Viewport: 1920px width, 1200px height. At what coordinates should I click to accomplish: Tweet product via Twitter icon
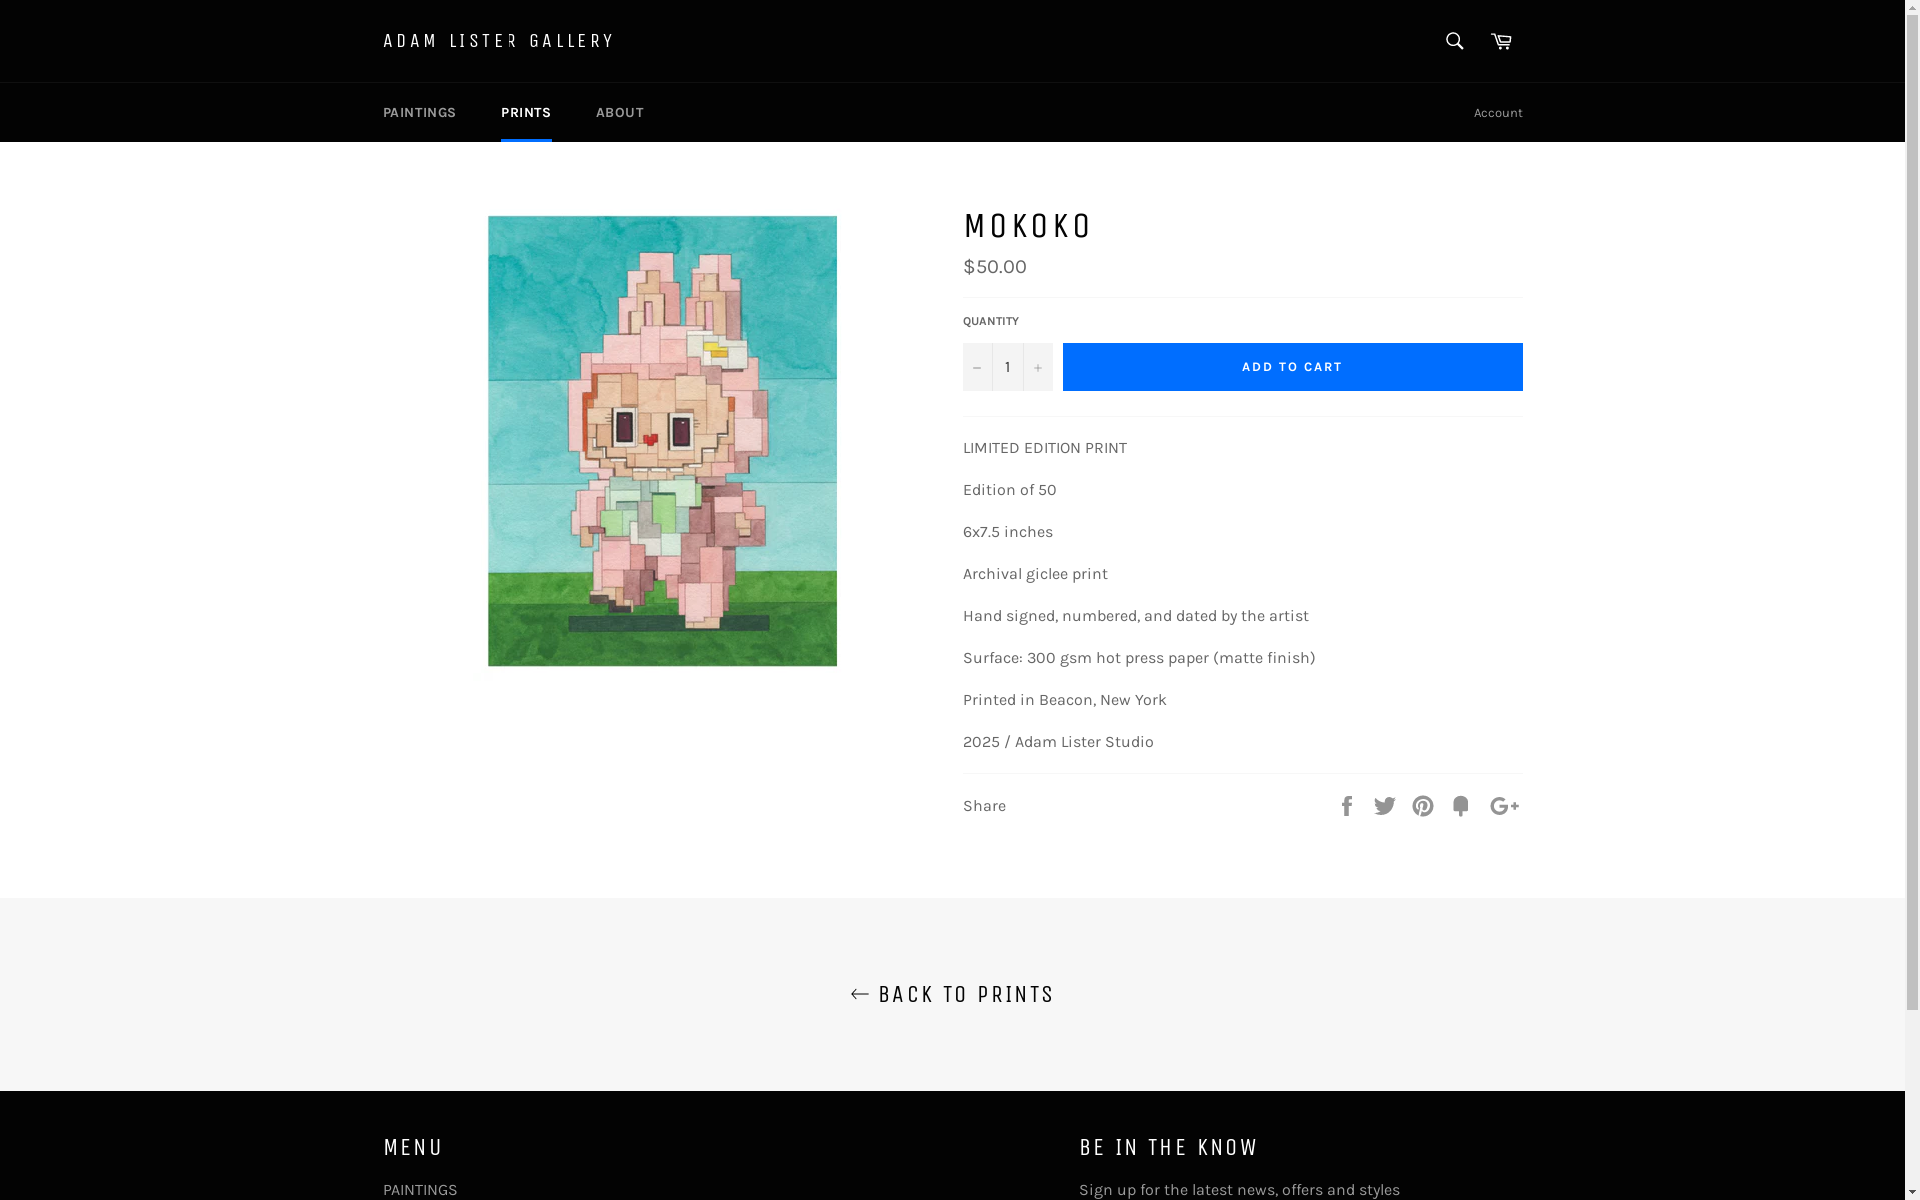click(x=1386, y=805)
